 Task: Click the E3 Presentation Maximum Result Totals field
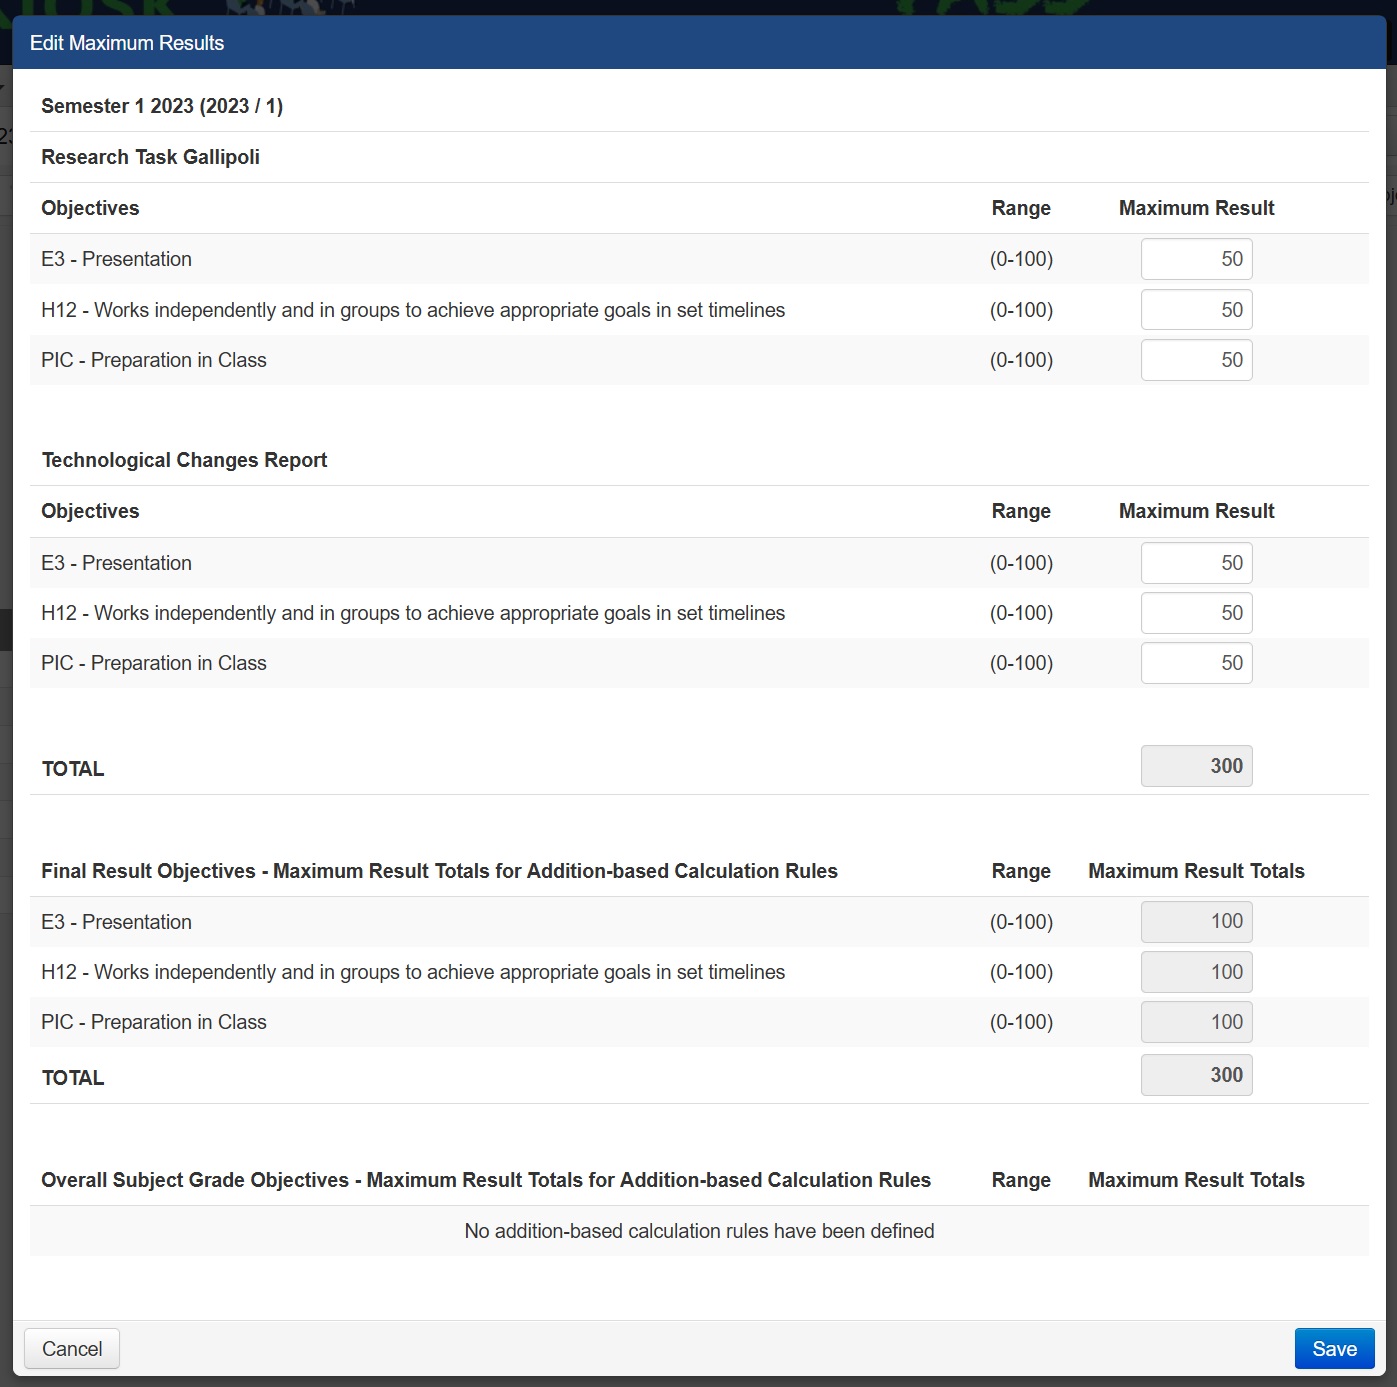(x=1196, y=921)
